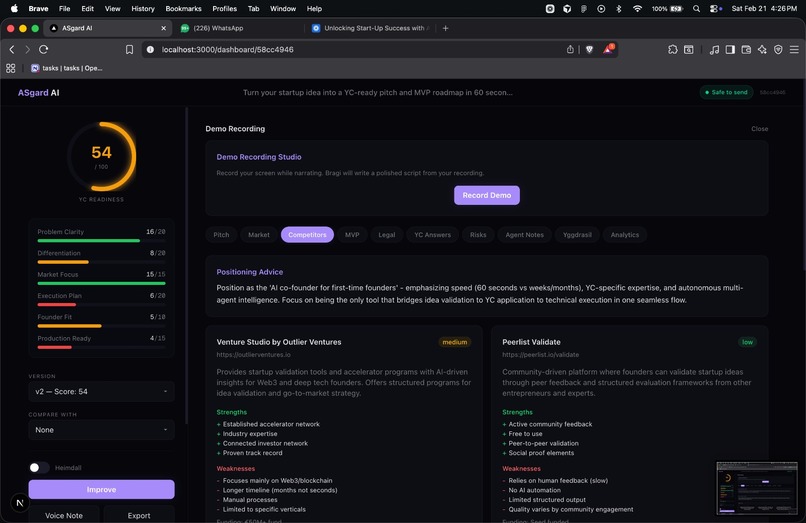The height and width of the screenshot is (523, 806).
Task: Click the Safe to send status badge
Action: pyautogui.click(x=726, y=92)
